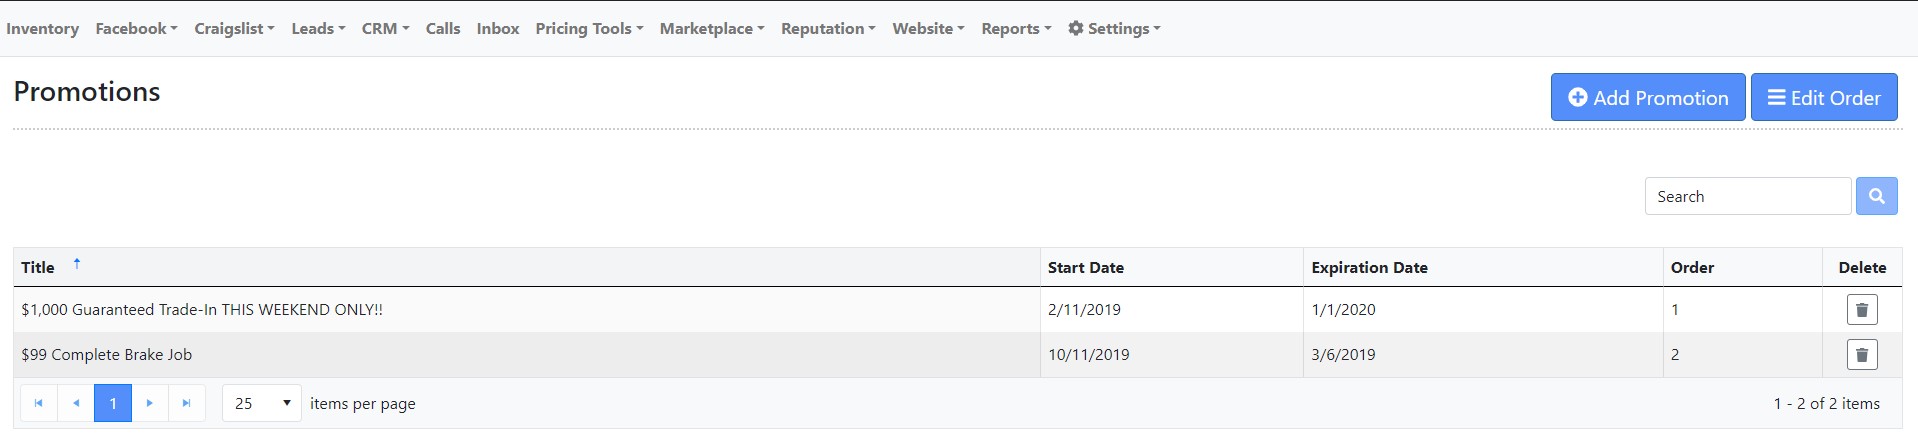Jump to the last page arrow
The image size is (1918, 436).
186,404
